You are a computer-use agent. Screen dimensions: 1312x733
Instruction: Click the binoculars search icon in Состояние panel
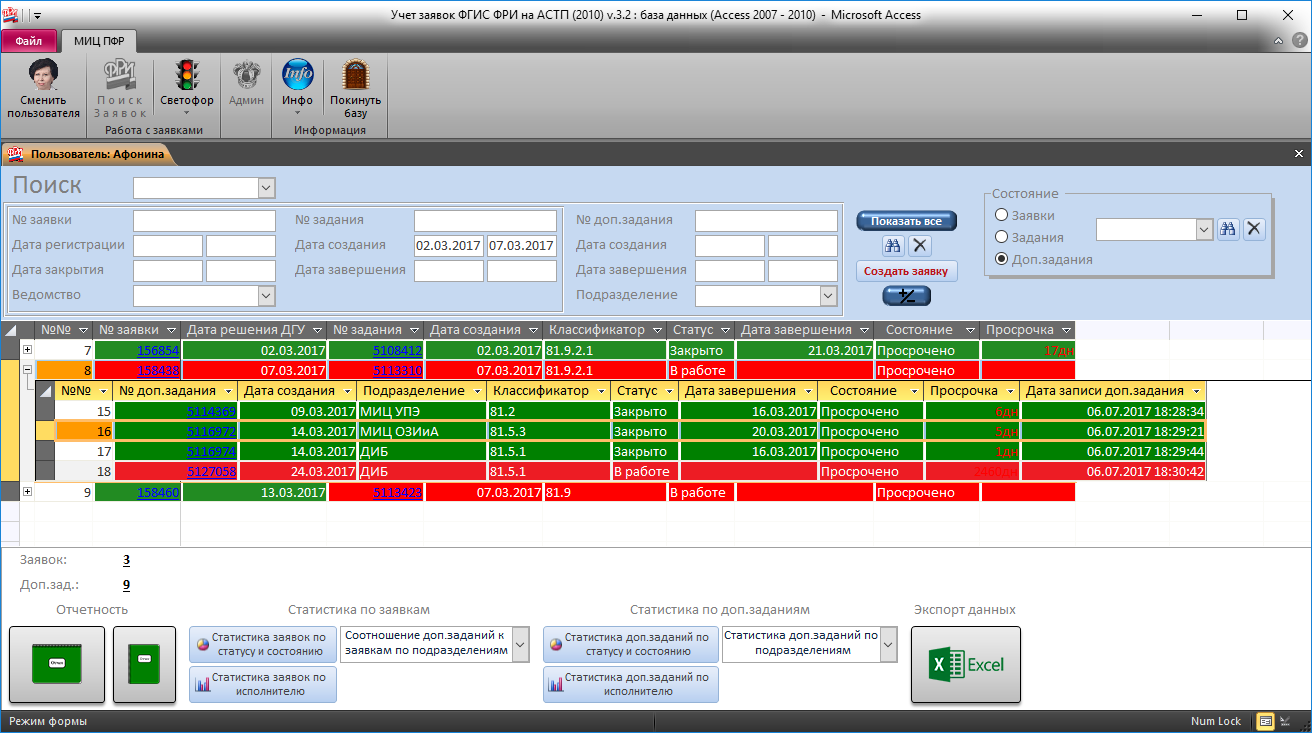1228,229
